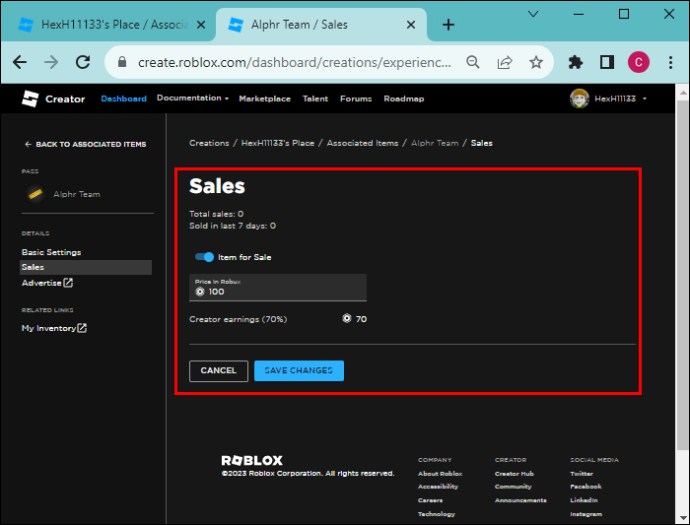Viewport: 690px width, 525px height.
Task: Open Roadmap in the top nav
Action: point(404,99)
